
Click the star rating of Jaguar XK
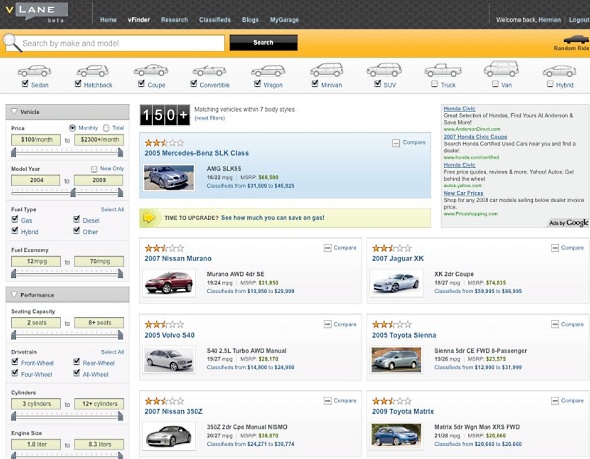[392, 248]
